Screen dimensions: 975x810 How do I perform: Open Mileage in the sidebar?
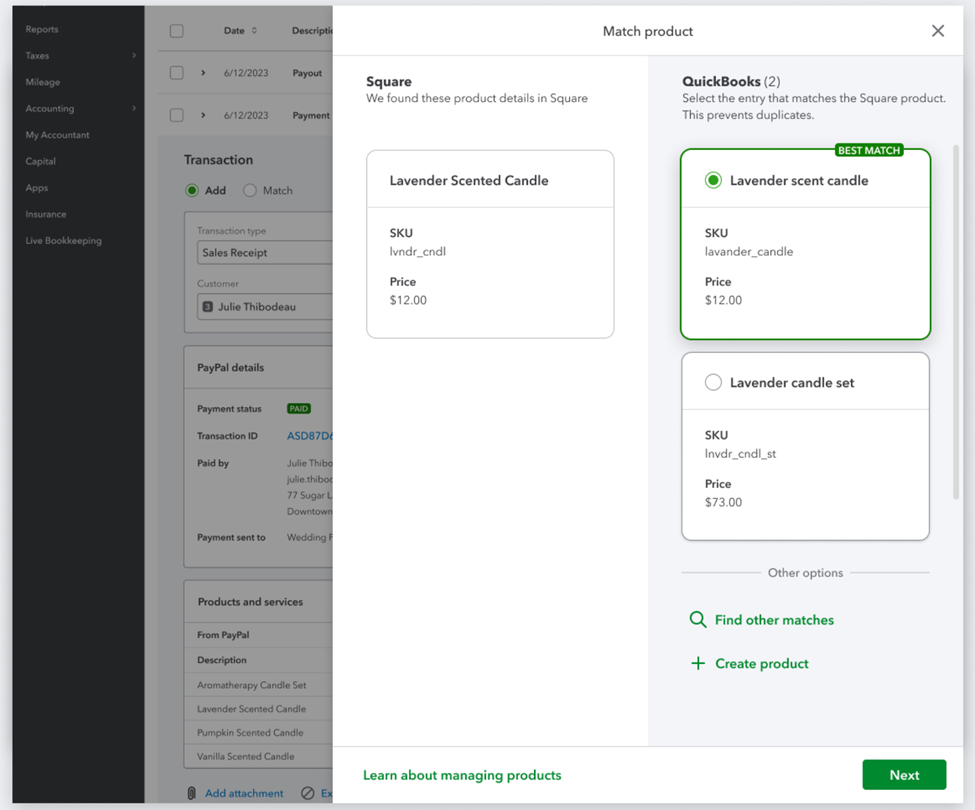(43, 82)
